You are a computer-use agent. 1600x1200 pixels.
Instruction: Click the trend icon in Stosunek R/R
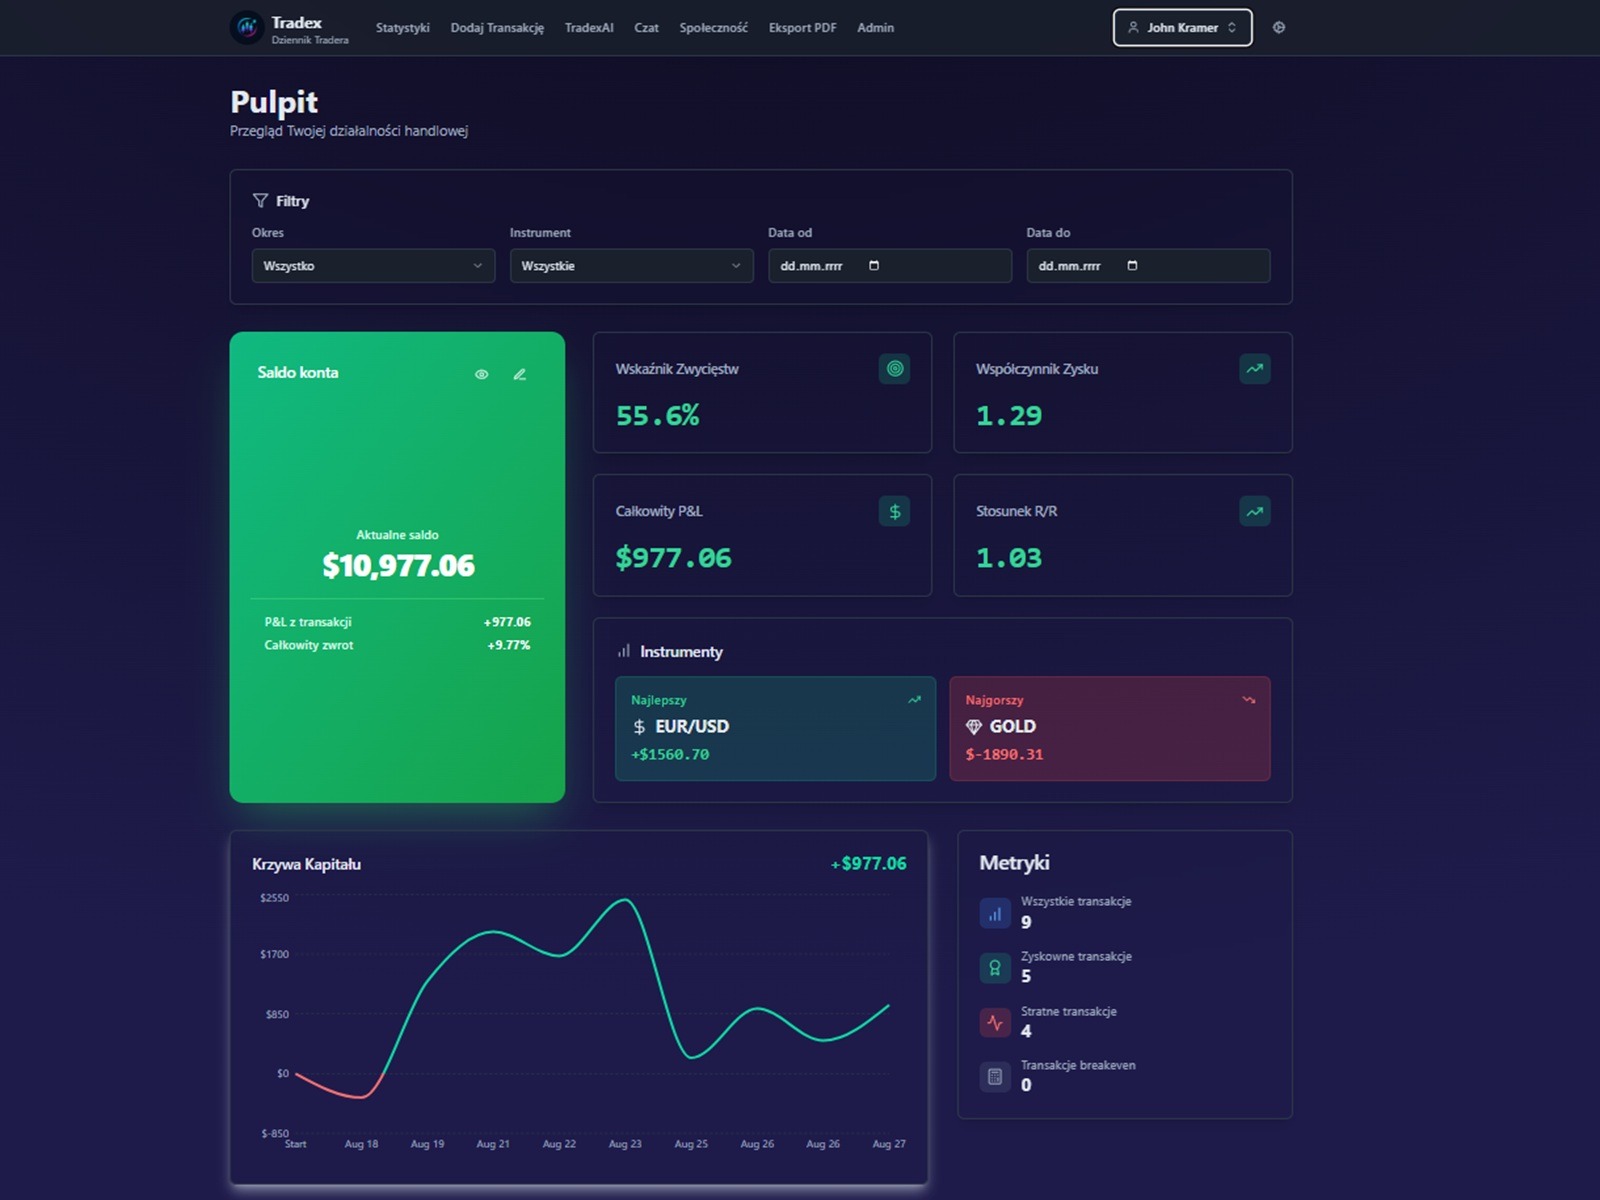pos(1254,512)
